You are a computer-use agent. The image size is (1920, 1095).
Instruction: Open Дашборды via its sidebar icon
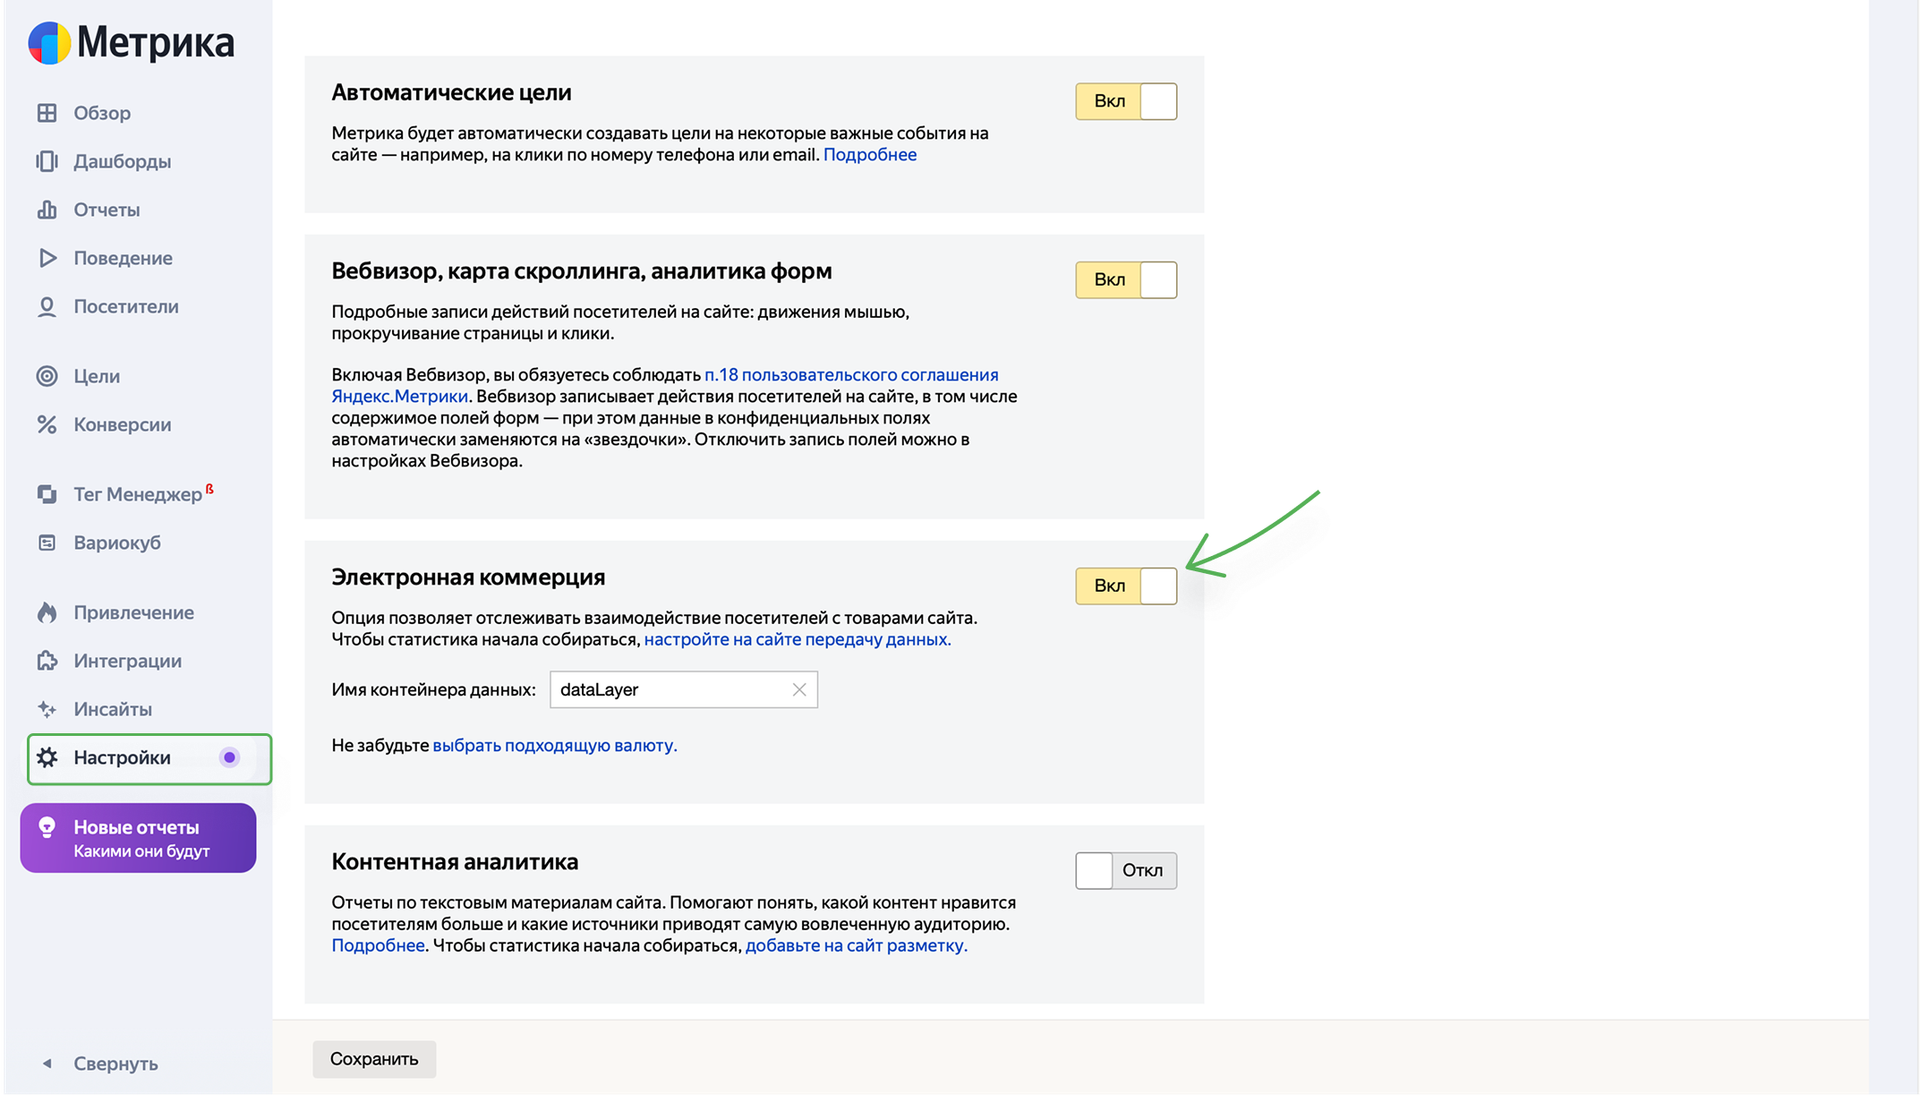click(x=47, y=161)
